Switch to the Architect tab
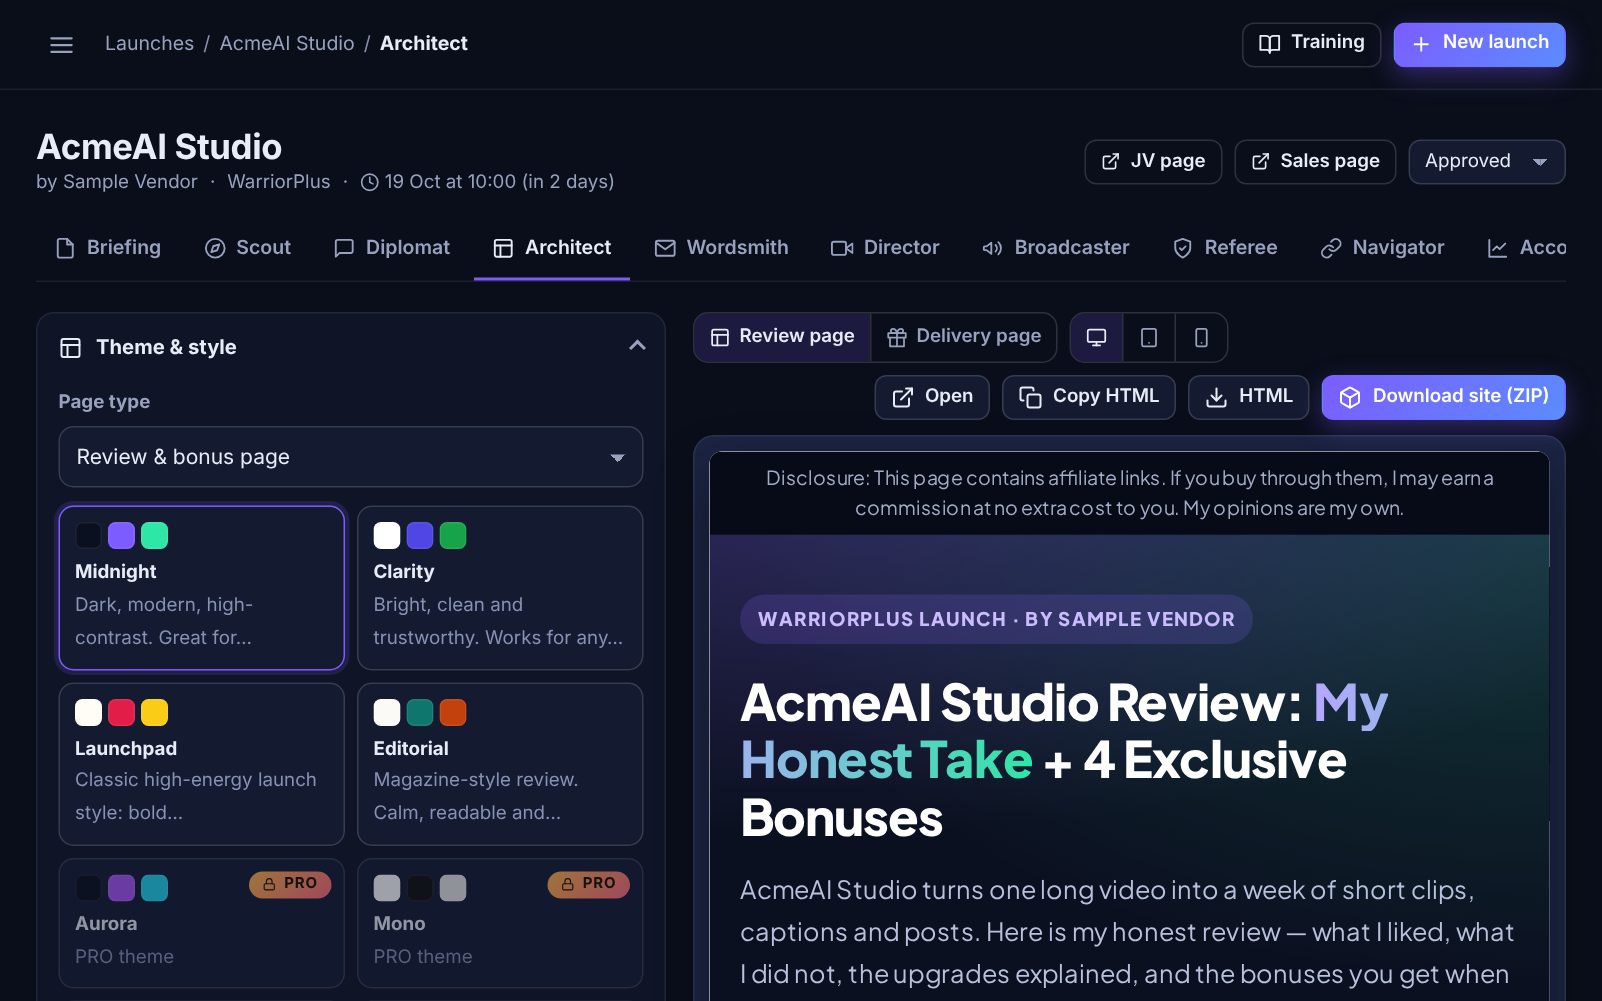The height and width of the screenshot is (1001, 1602). coord(552,248)
